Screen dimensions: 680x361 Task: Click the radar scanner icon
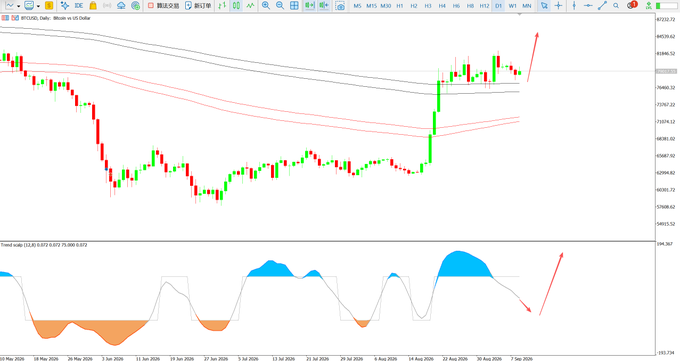[135, 6]
